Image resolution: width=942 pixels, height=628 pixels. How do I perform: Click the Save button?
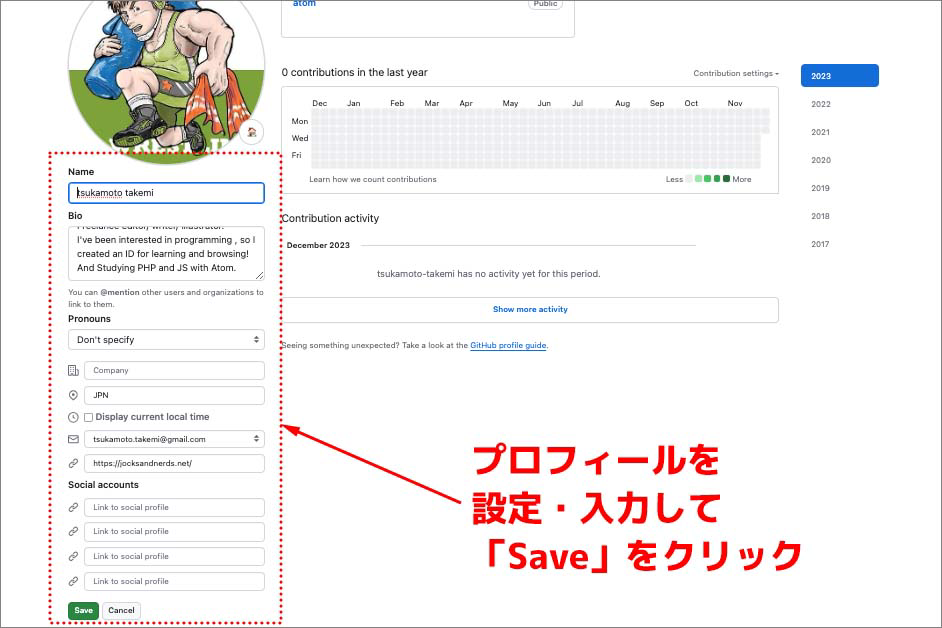pos(83,610)
